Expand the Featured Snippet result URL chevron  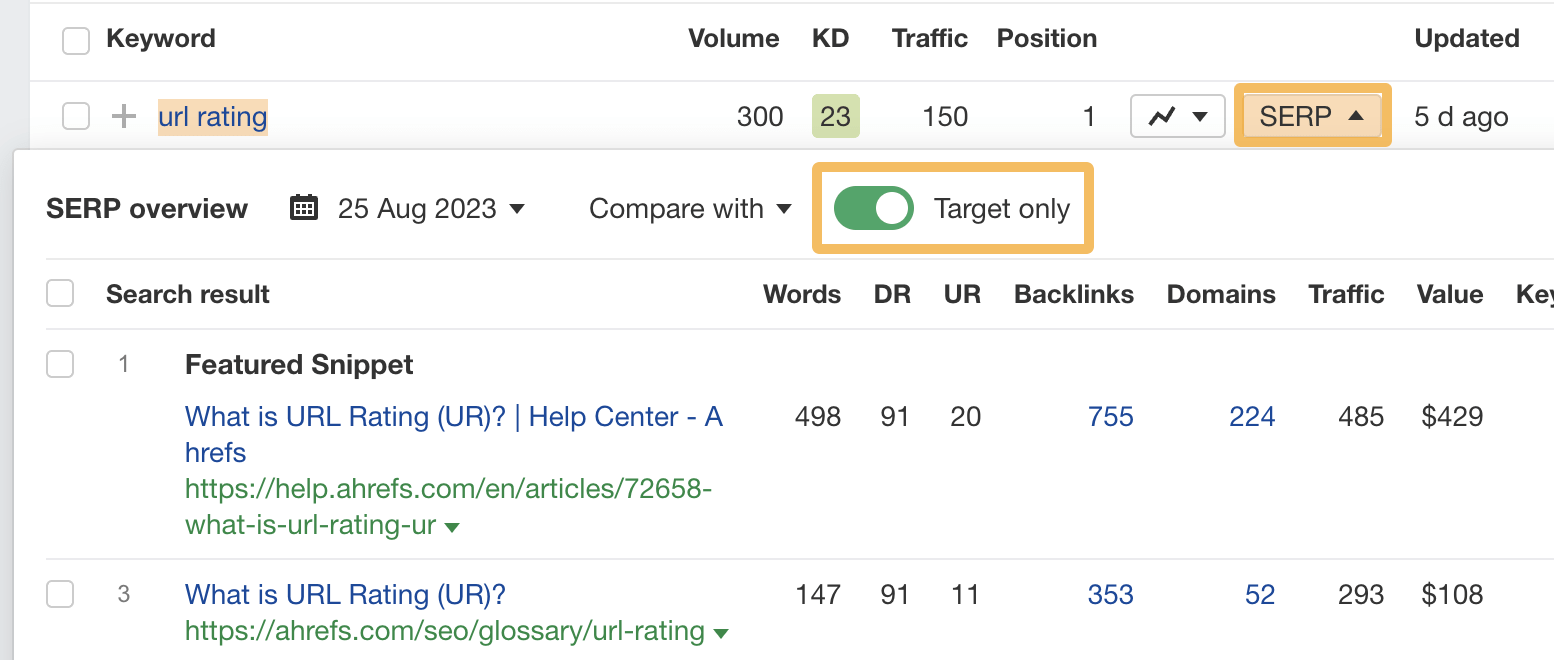point(453,525)
